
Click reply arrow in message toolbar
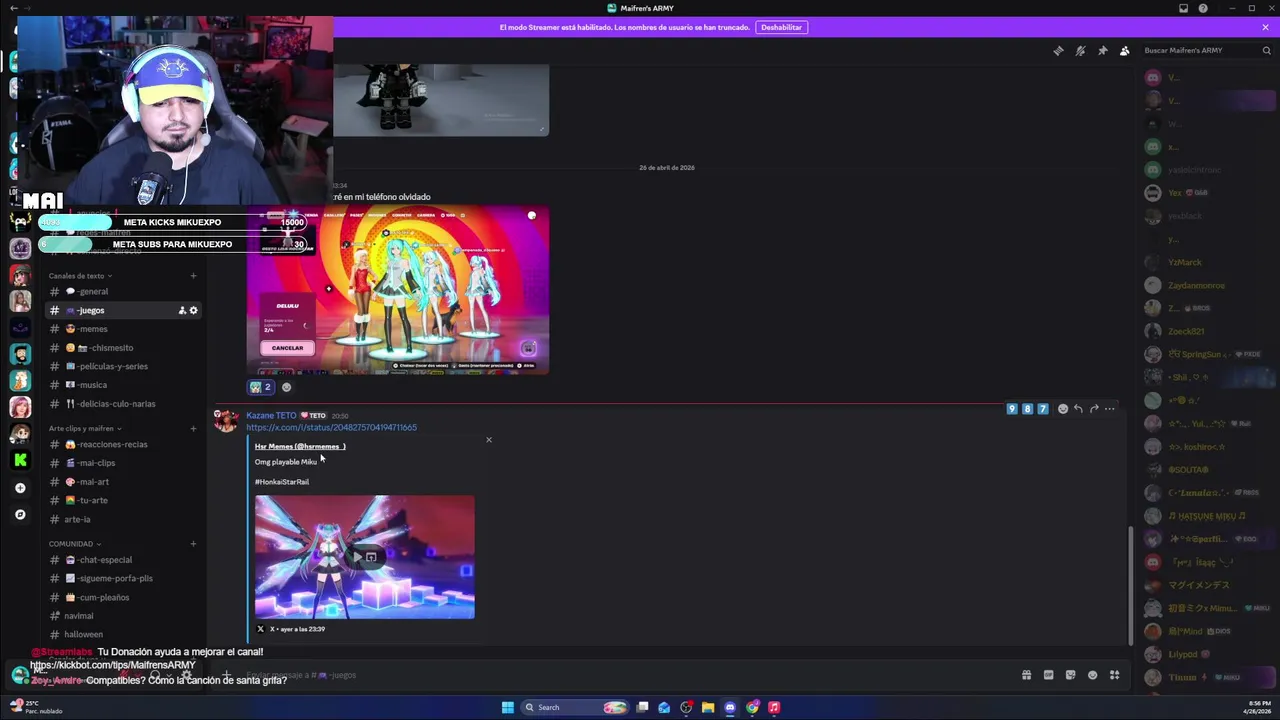1078,409
